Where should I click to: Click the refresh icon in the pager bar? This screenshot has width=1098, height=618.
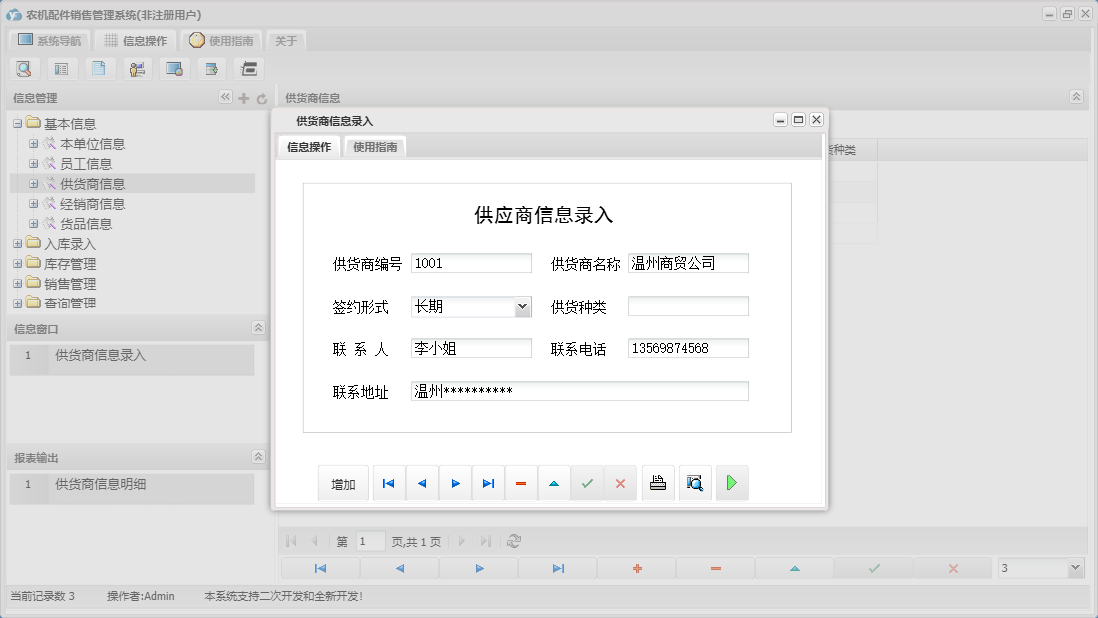tap(514, 540)
